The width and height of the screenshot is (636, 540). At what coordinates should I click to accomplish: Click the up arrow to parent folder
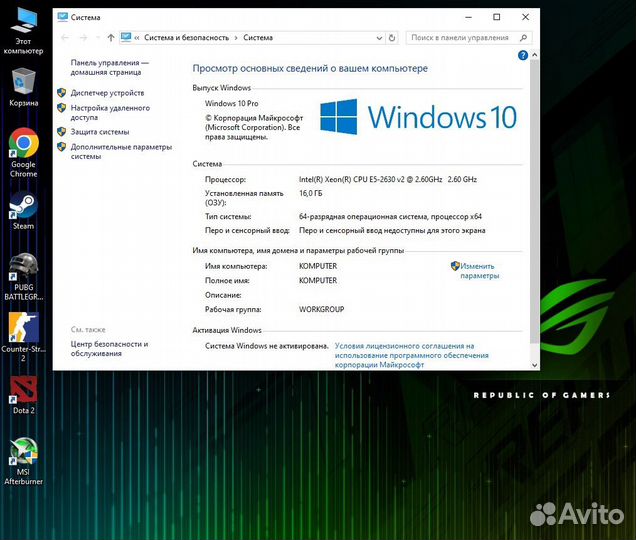(111, 38)
